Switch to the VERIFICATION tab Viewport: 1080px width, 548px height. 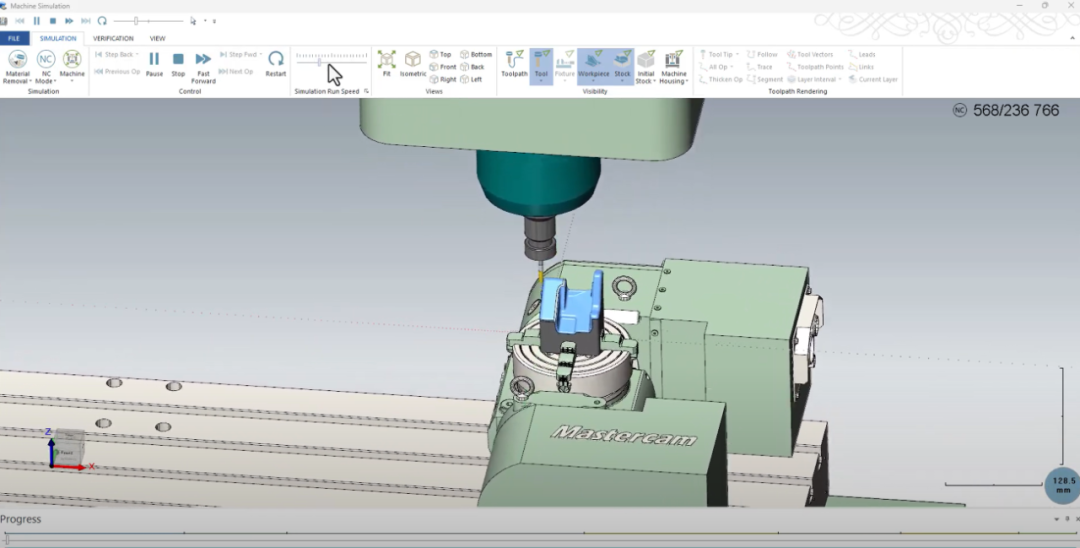(113, 39)
